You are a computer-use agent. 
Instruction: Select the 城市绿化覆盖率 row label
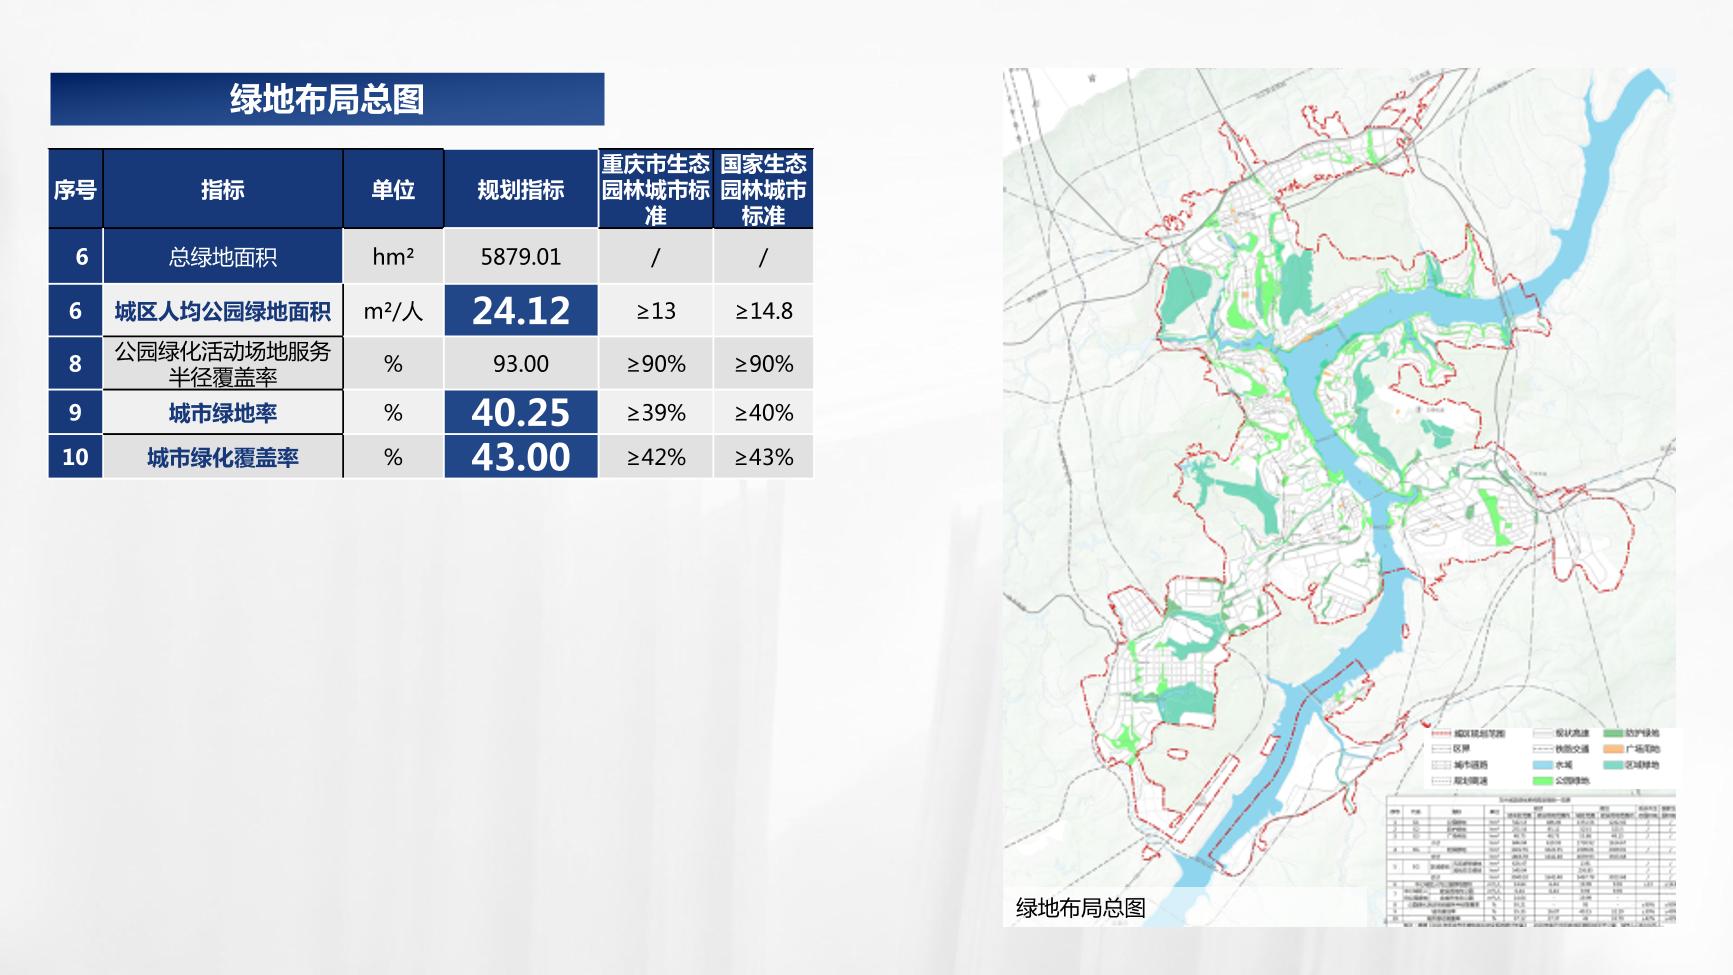tap(222, 457)
